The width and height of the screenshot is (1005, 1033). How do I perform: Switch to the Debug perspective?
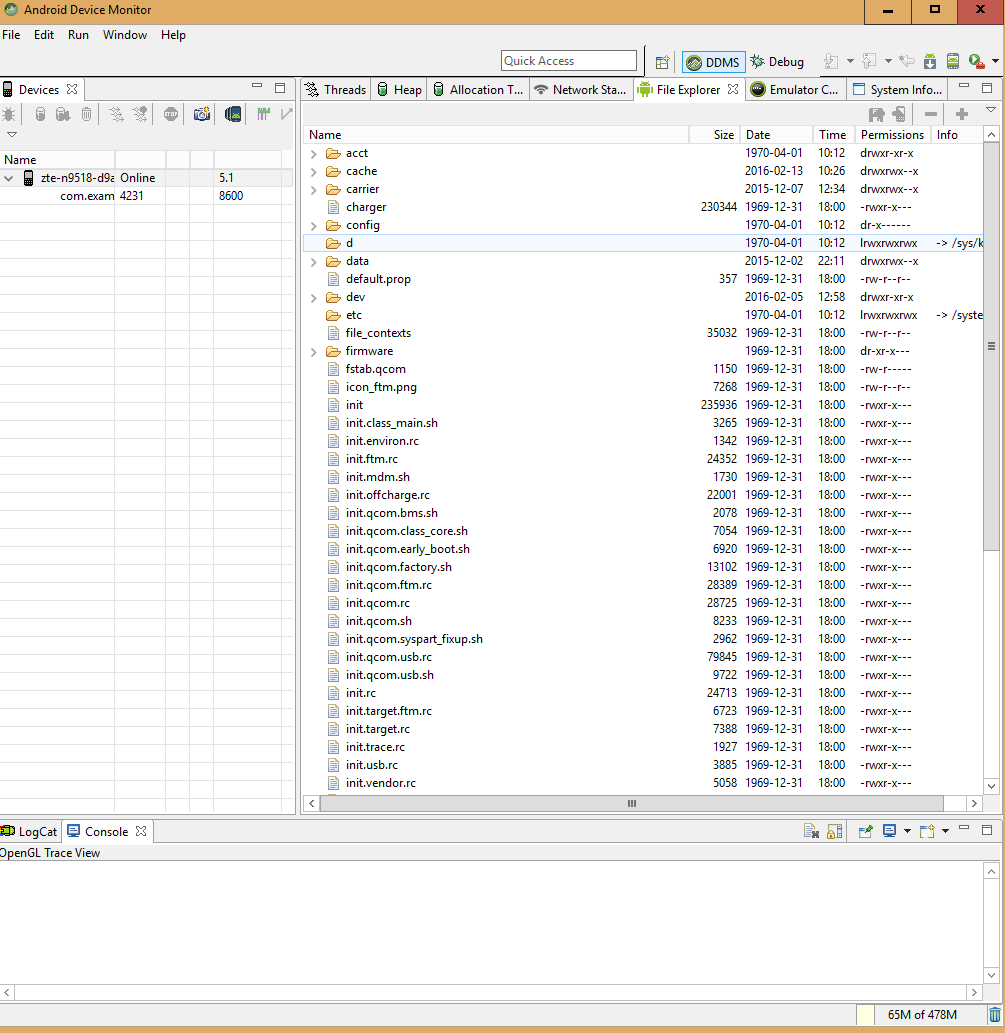pyautogui.click(x=777, y=62)
